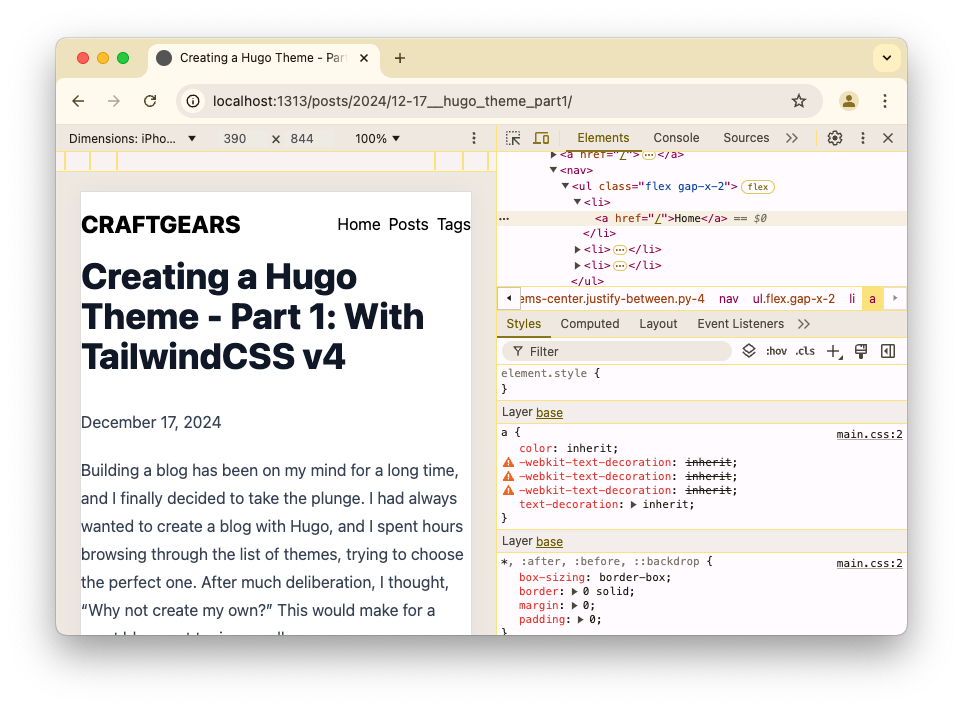This screenshot has width=963, height=709.
Task: Activate the inspect element picker
Action: (x=513, y=138)
